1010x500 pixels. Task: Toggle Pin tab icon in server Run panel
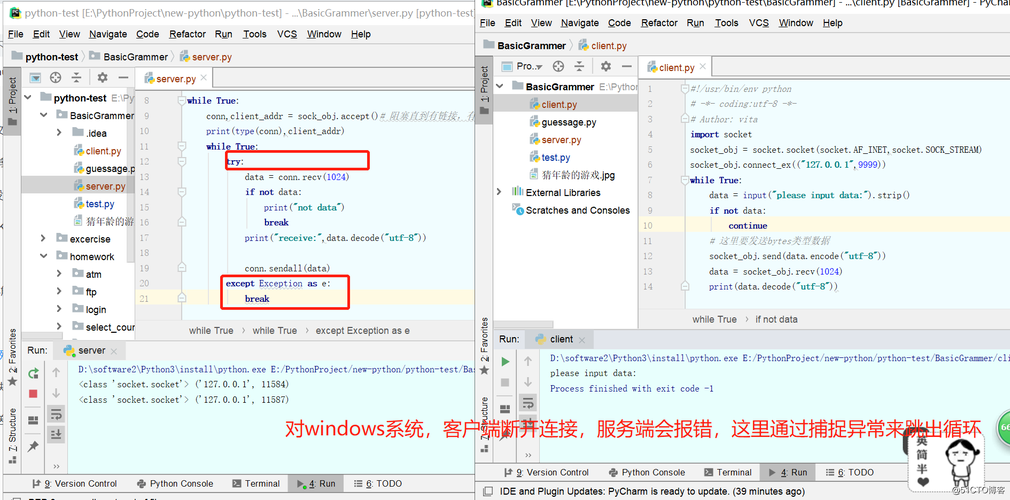pyautogui.click(x=33, y=446)
